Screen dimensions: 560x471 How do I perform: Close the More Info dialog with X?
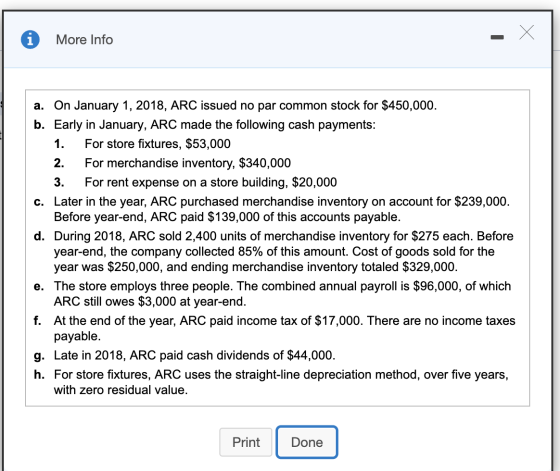pyautogui.click(x=526, y=32)
